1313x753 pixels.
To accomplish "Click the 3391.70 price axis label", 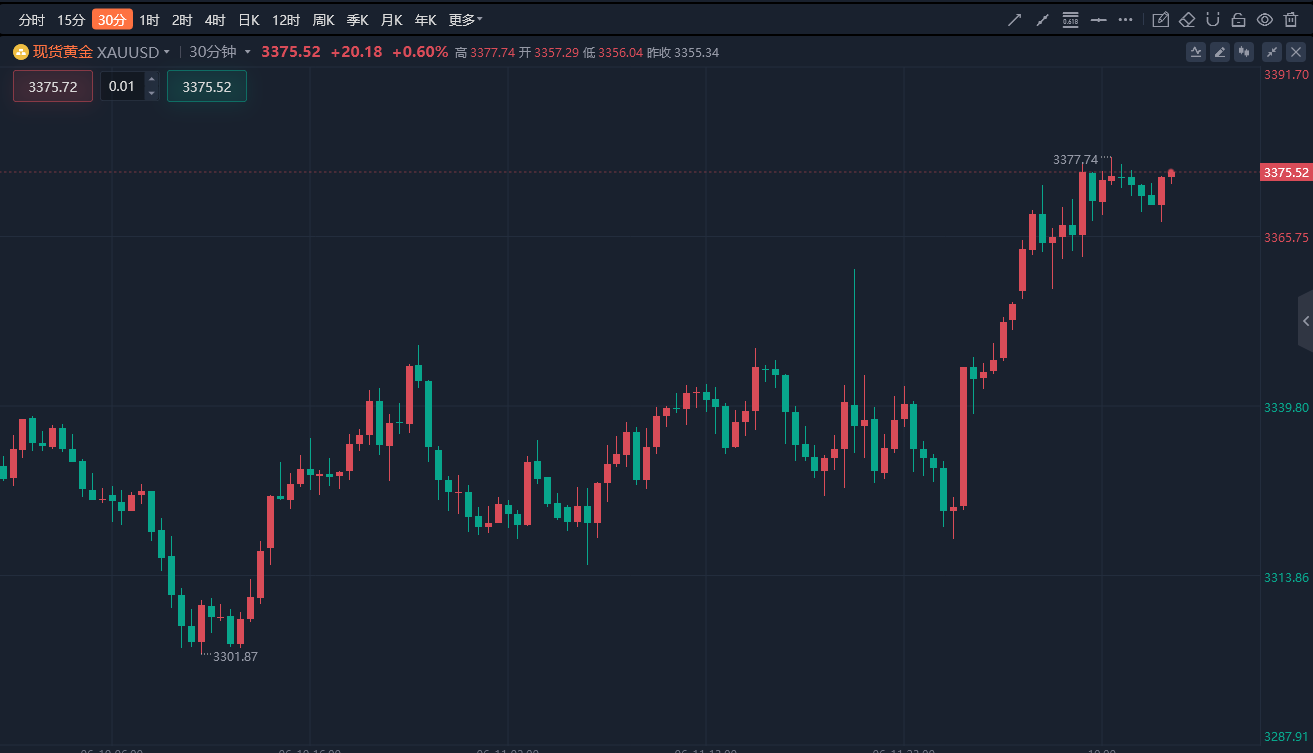I will coord(1286,75).
